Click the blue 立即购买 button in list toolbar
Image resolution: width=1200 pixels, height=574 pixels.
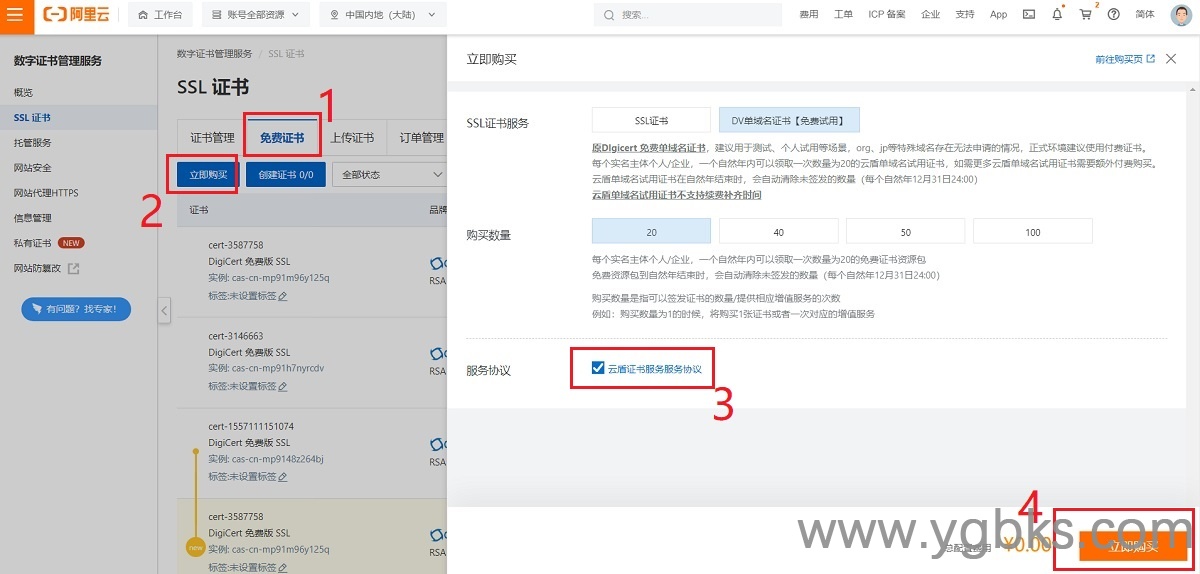209,174
